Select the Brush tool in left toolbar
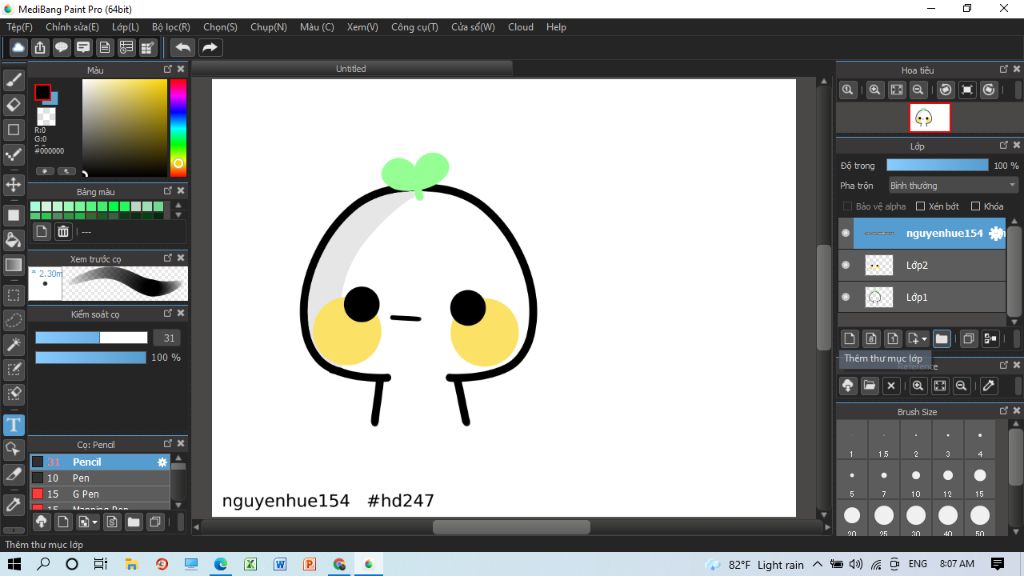The width and height of the screenshot is (1024, 576). [x=14, y=80]
